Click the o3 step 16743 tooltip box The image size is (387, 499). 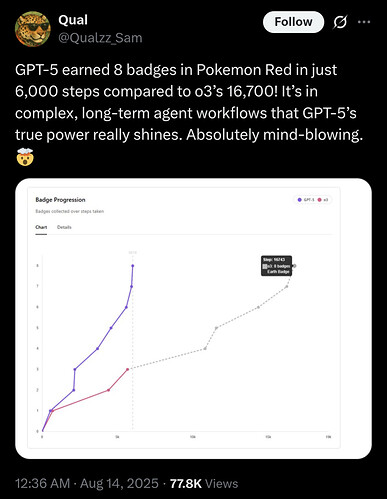pyautogui.click(x=276, y=265)
